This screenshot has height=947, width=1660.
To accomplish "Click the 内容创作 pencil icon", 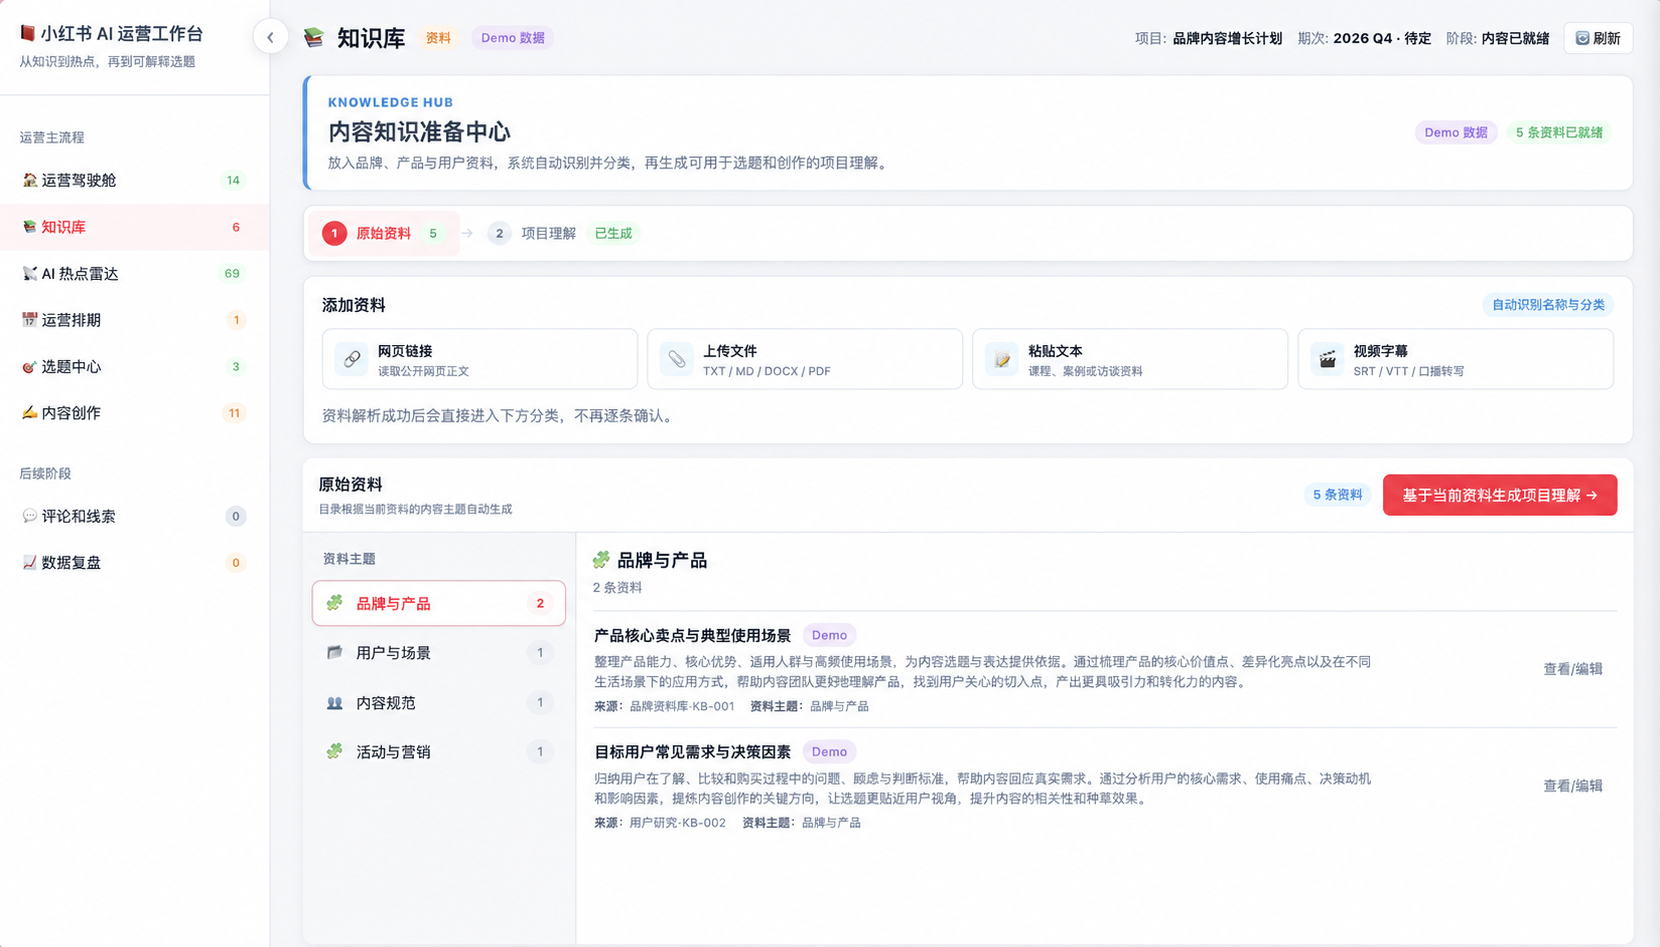I will 29,413.
